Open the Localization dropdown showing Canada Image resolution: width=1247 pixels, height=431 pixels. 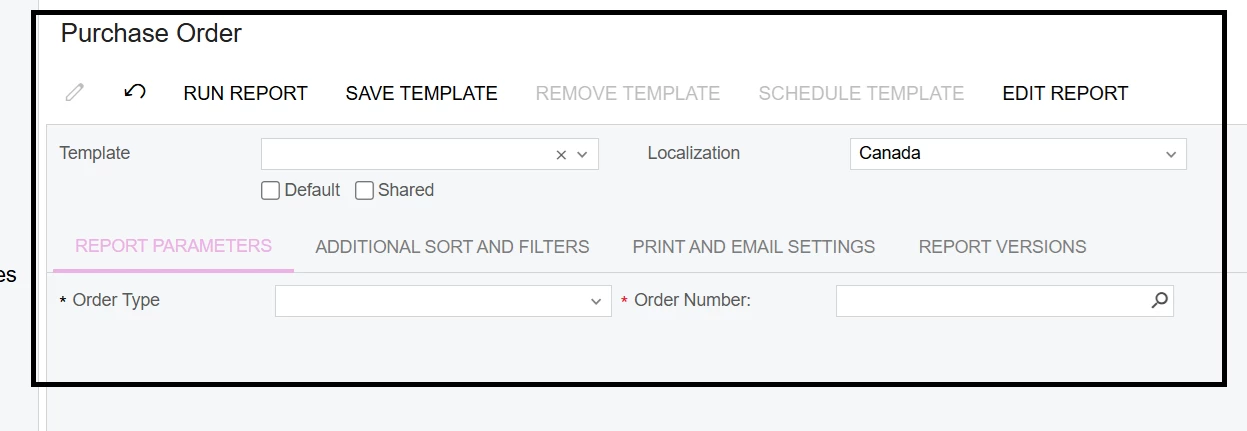pyautogui.click(x=1018, y=154)
